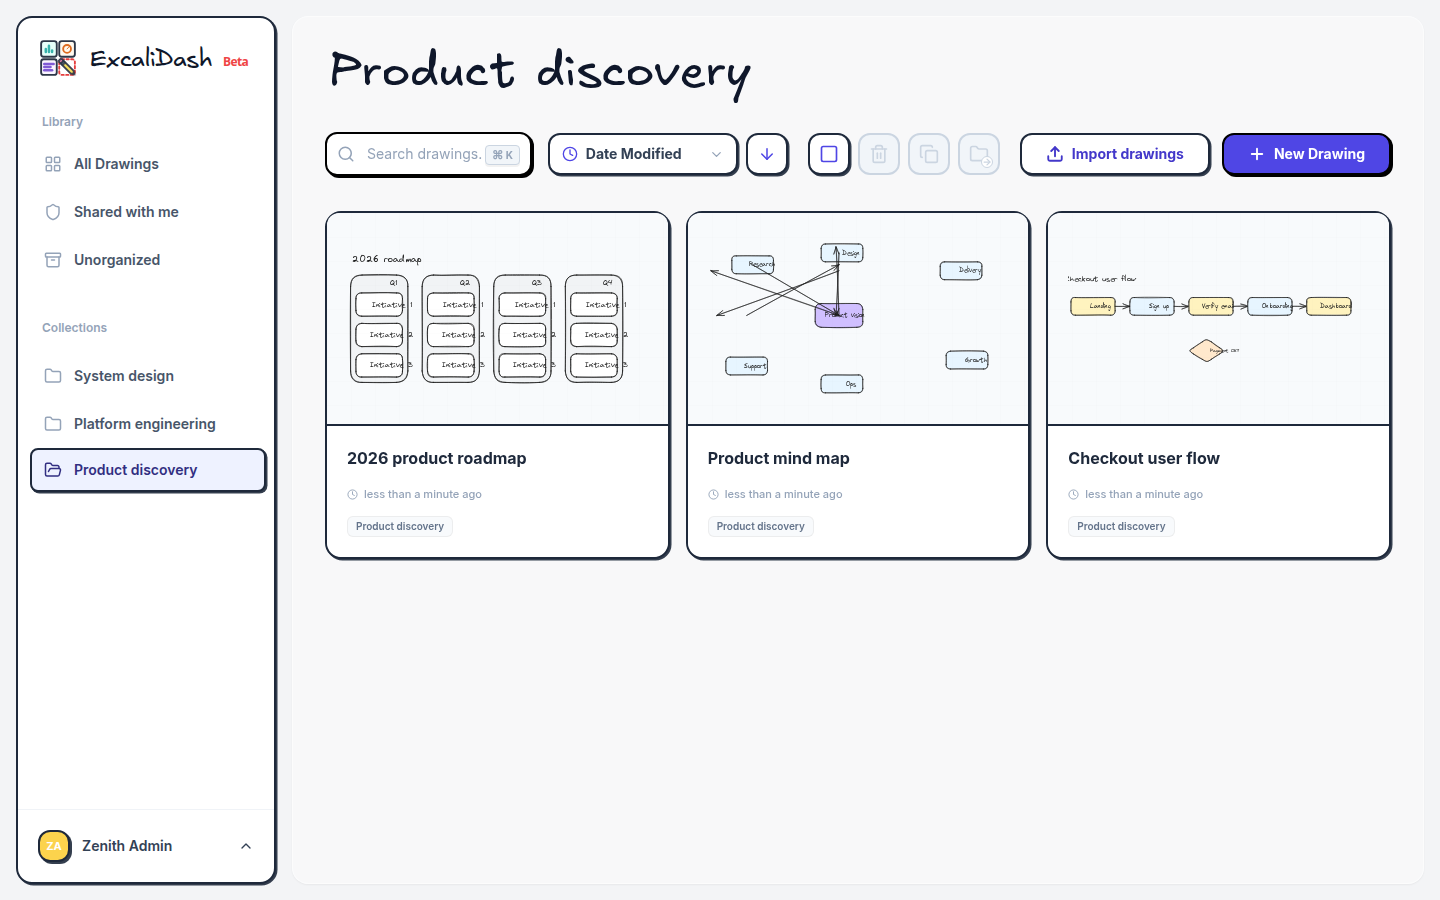Click the delete trash icon in toolbar
1440x900 pixels.
(x=879, y=154)
